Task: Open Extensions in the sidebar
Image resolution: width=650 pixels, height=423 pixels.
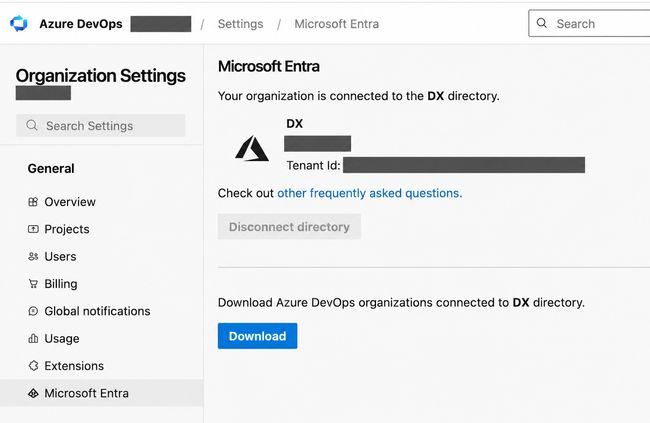Action: coord(102,366)
